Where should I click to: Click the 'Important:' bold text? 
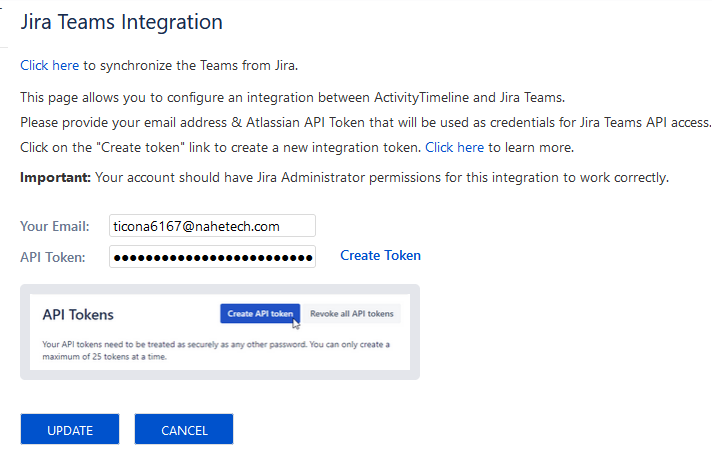[x=55, y=178]
